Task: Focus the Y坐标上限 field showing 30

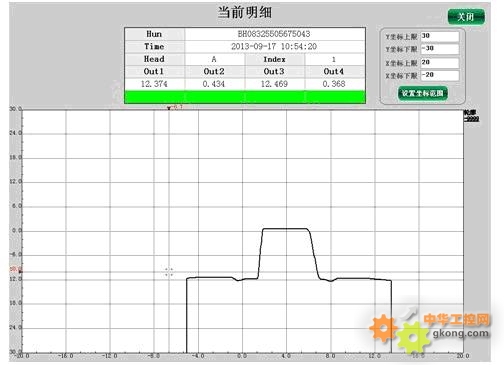Action: [x=440, y=36]
